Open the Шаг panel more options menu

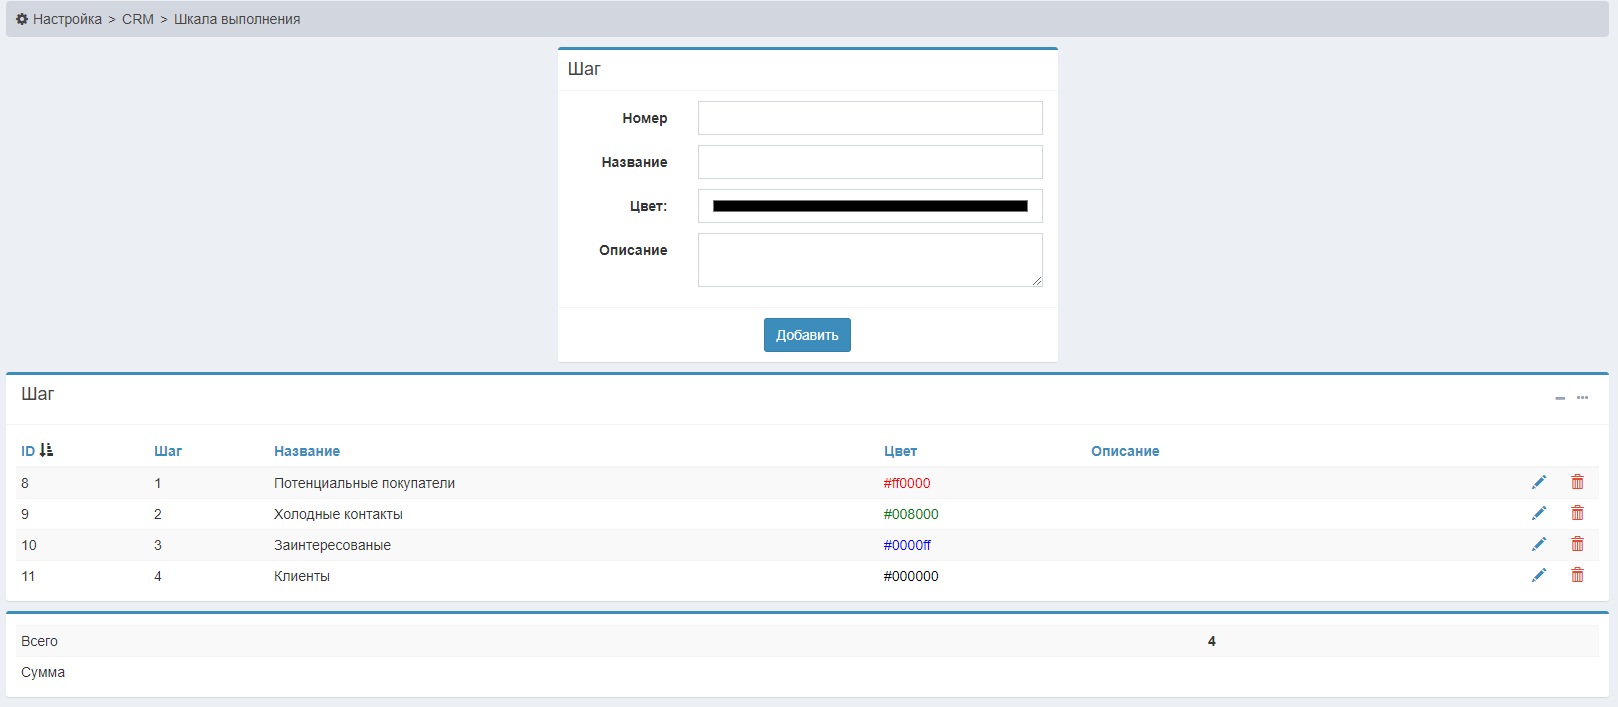point(1582,398)
